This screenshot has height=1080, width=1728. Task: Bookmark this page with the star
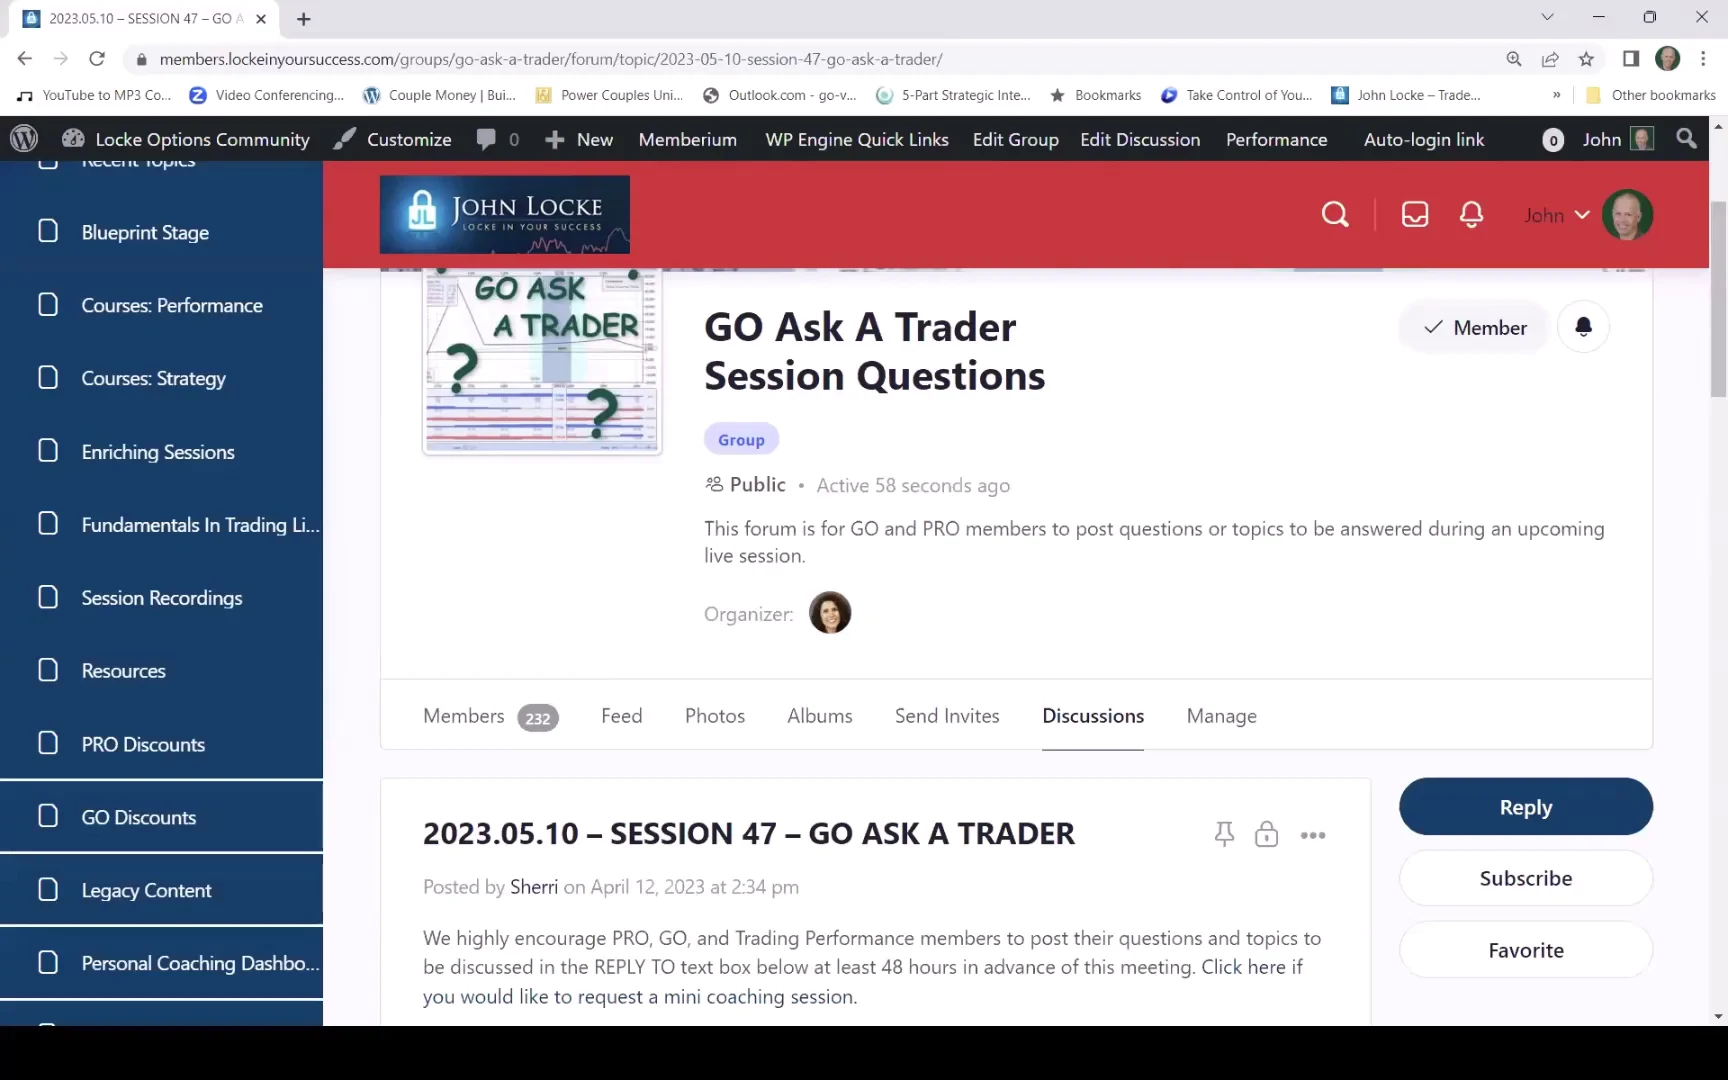(x=1586, y=59)
